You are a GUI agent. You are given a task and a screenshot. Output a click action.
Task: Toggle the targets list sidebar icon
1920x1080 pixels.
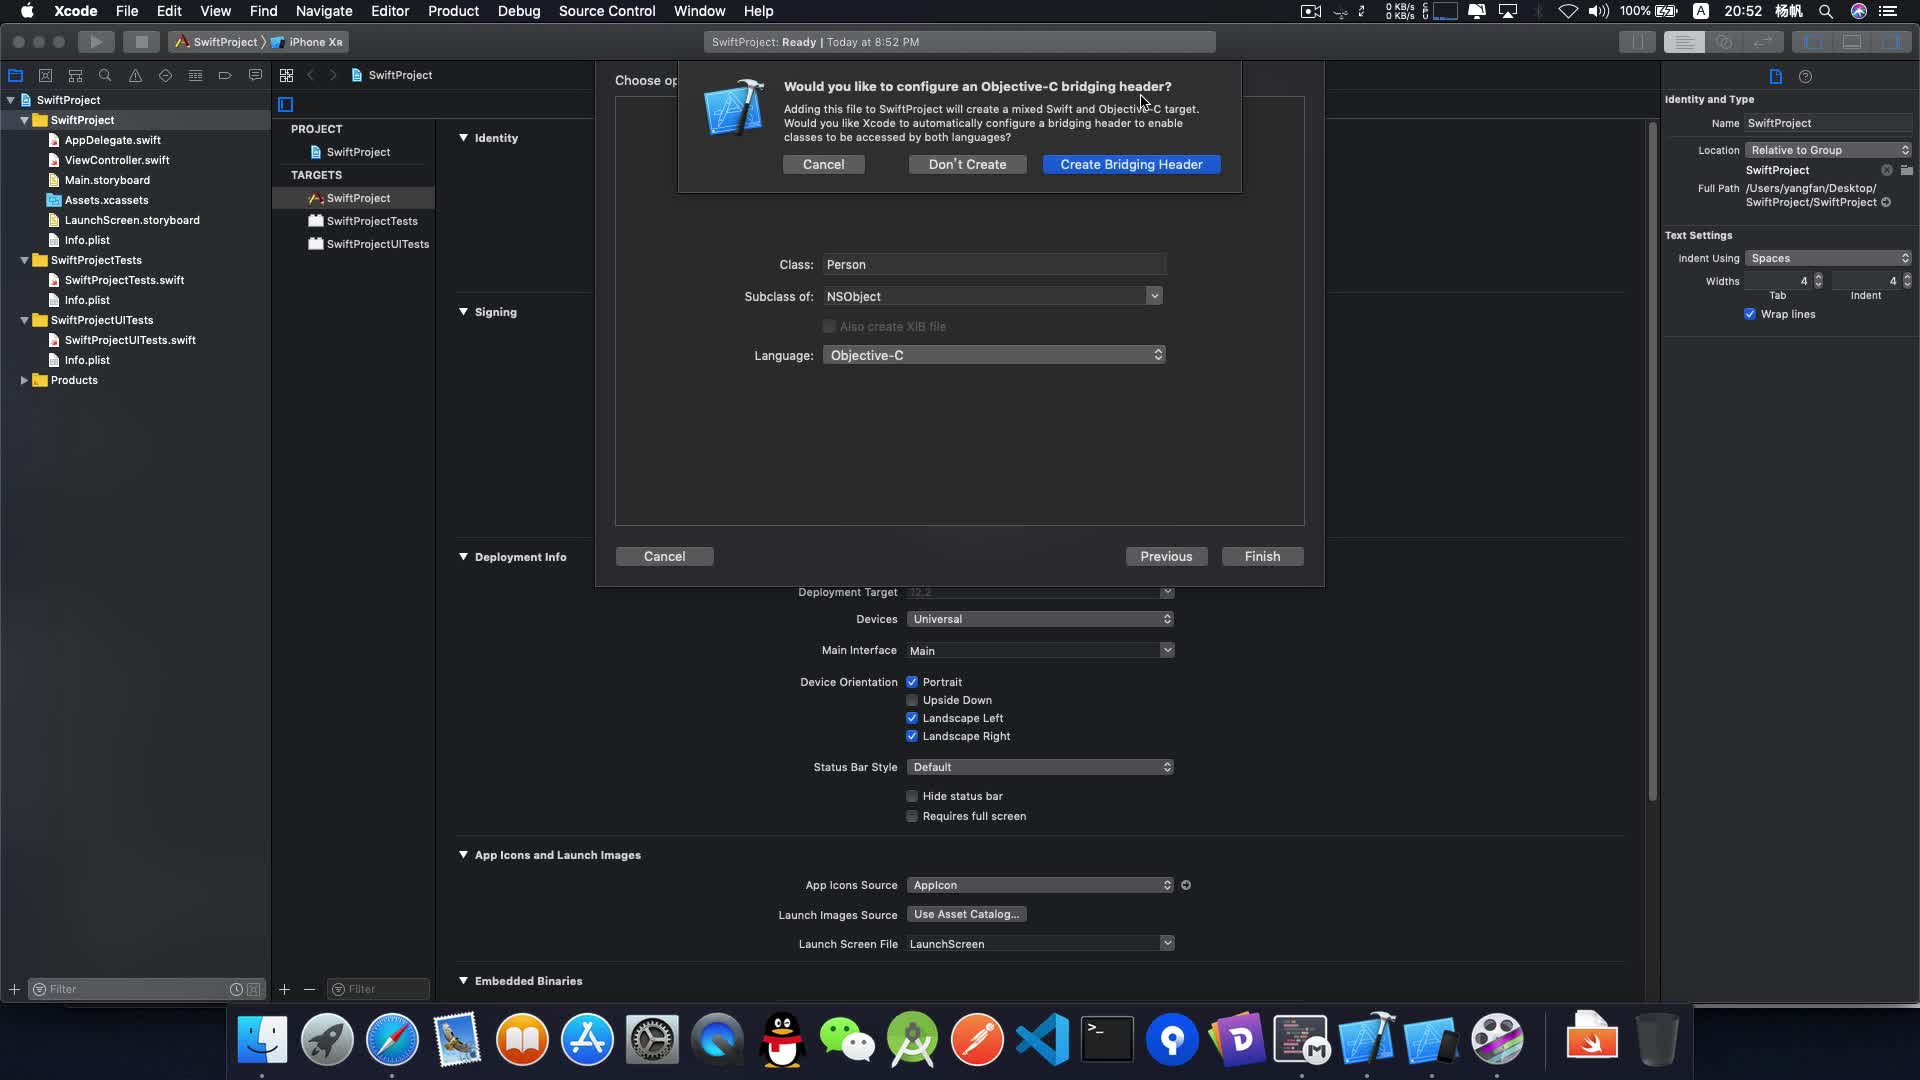point(286,104)
